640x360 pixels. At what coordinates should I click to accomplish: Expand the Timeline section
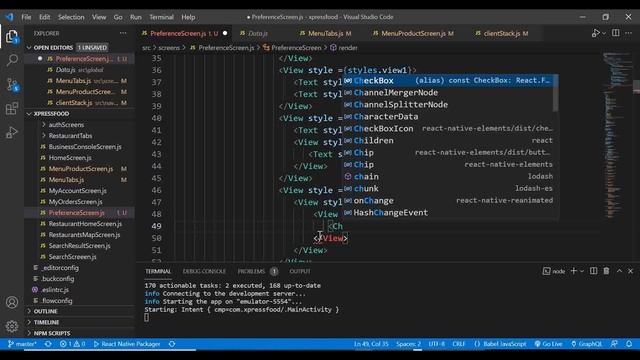point(47,322)
